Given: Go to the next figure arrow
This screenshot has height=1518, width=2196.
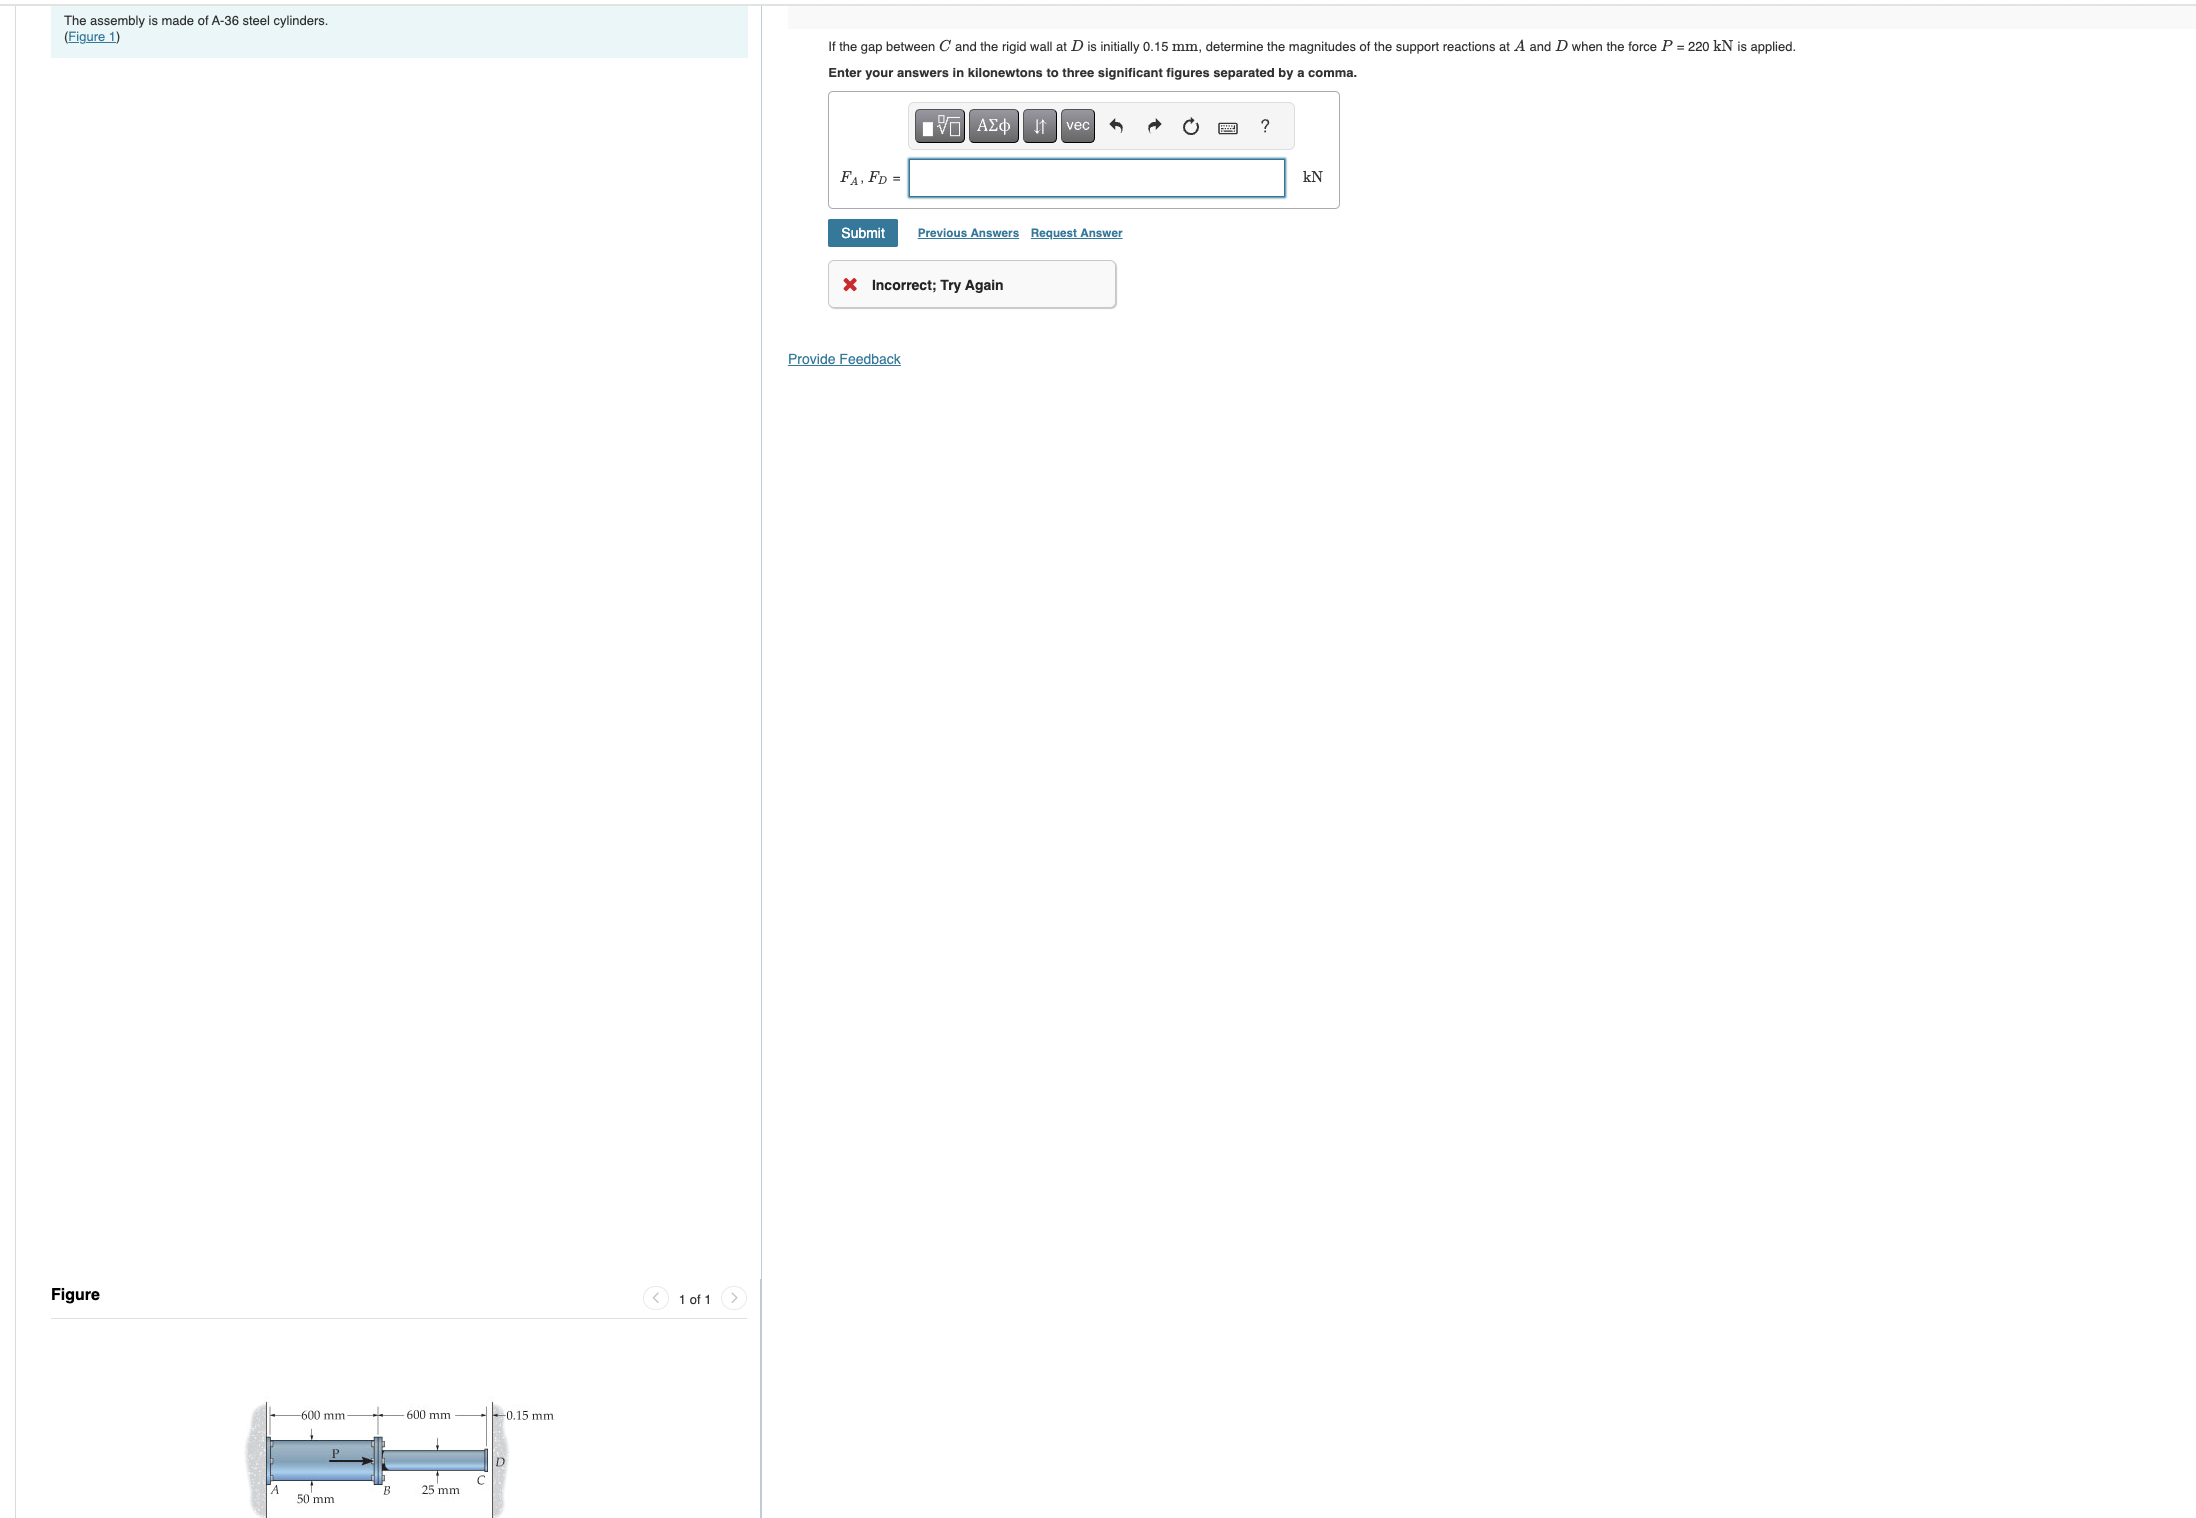Looking at the screenshot, I should [x=733, y=1298].
